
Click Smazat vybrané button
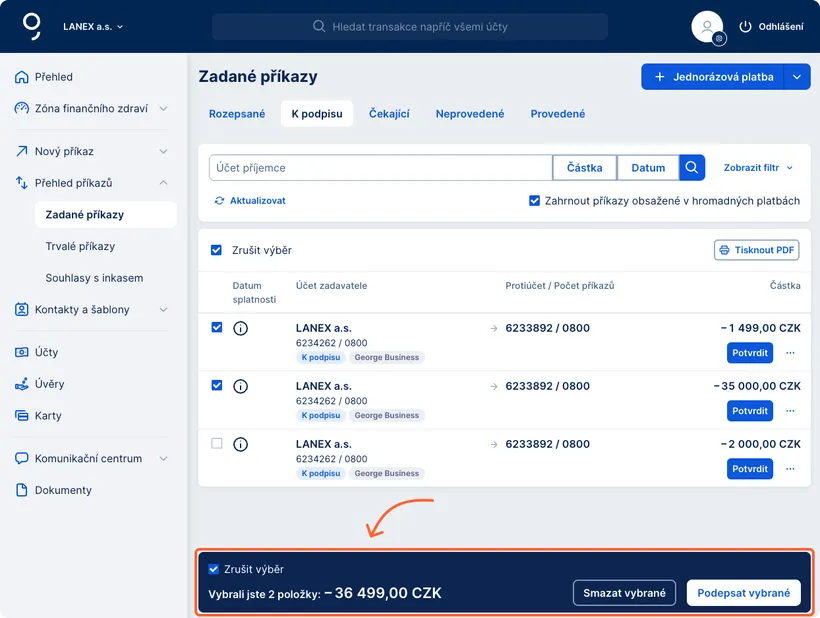click(x=624, y=593)
